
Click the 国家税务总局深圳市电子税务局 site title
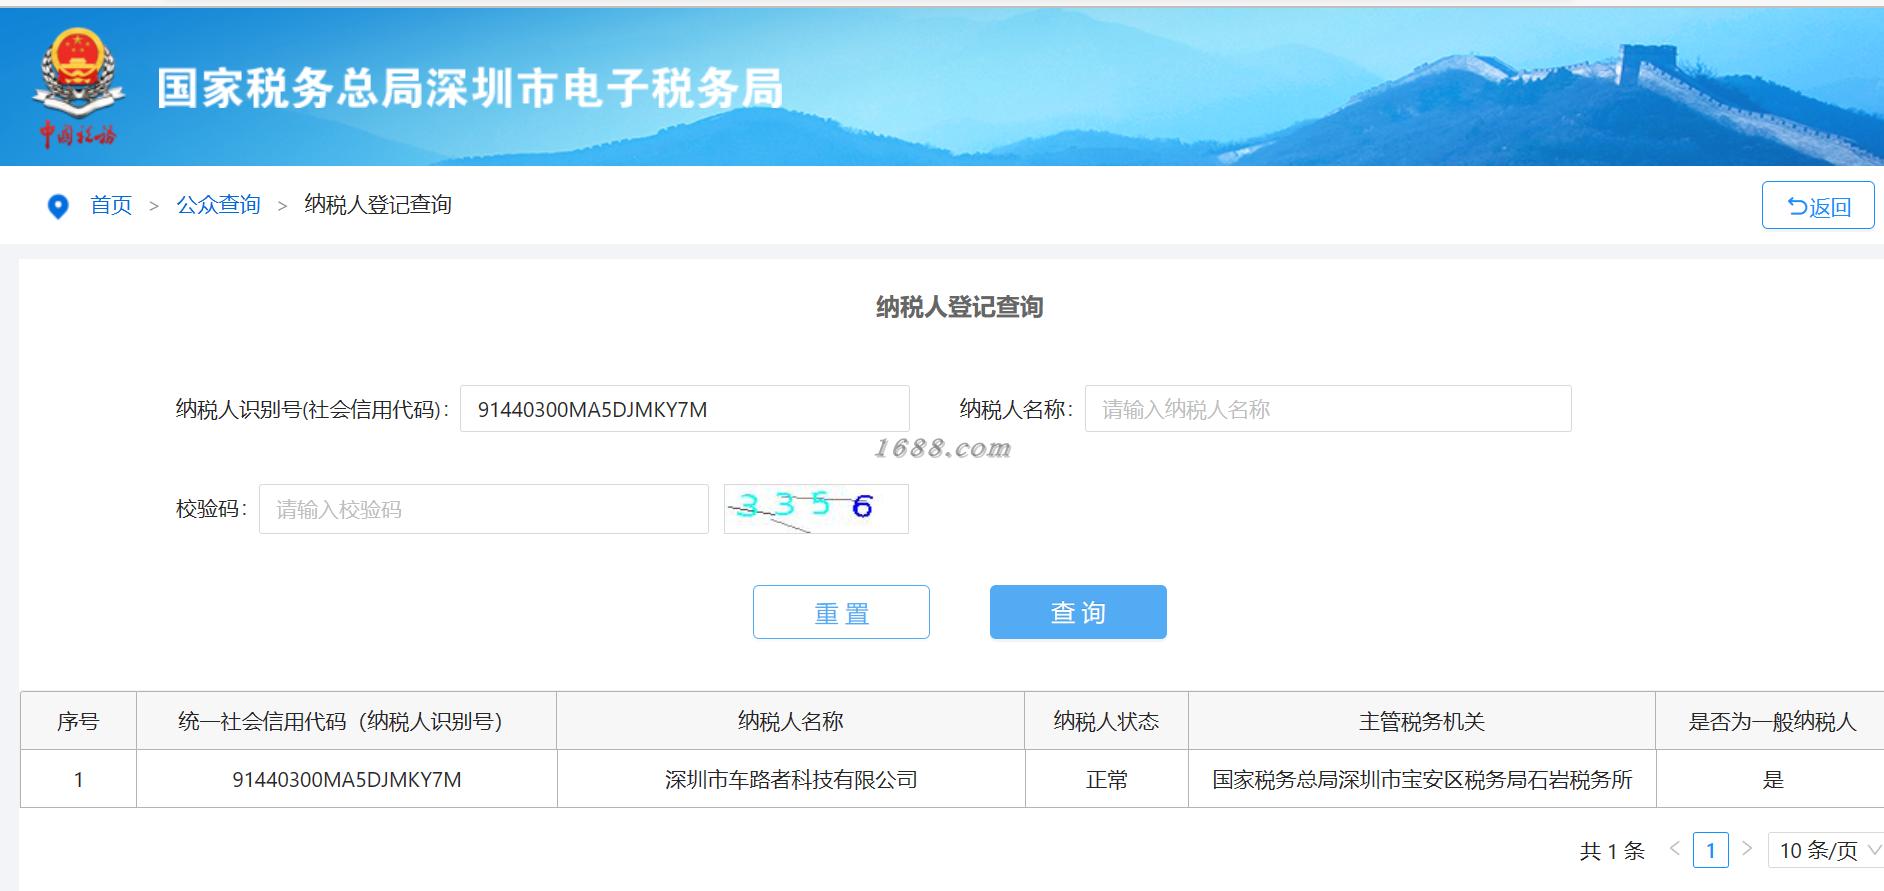click(x=470, y=88)
